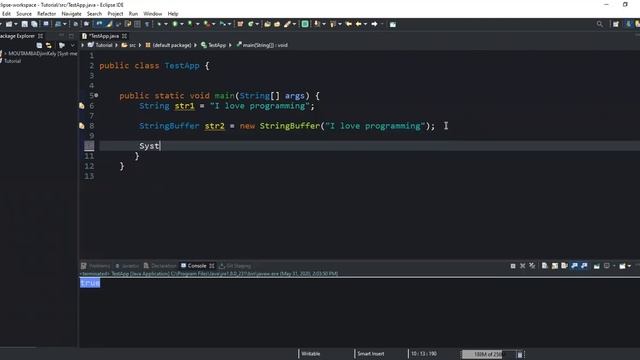Image resolution: width=640 pixels, height=360 pixels.
Task: Open the Source menu
Action: pyautogui.click(x=24, y=14)
